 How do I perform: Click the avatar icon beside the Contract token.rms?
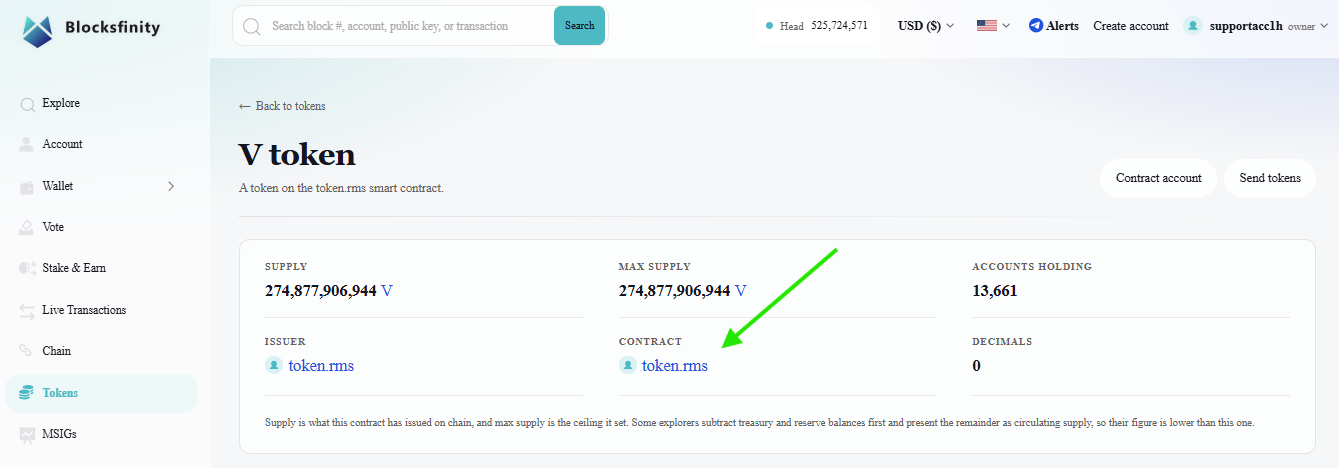coord(628,366)
